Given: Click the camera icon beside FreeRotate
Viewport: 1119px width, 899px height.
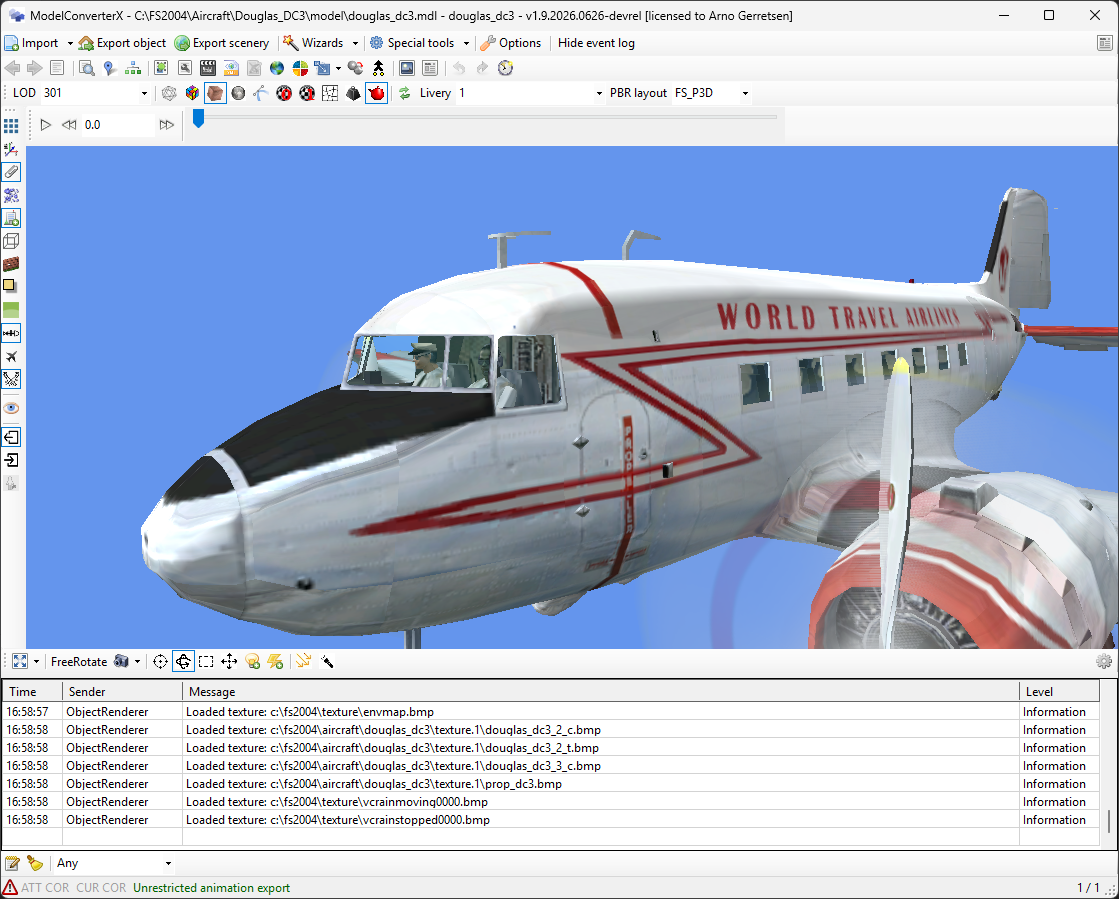Looking at the screenshot, I should point(122,661).
